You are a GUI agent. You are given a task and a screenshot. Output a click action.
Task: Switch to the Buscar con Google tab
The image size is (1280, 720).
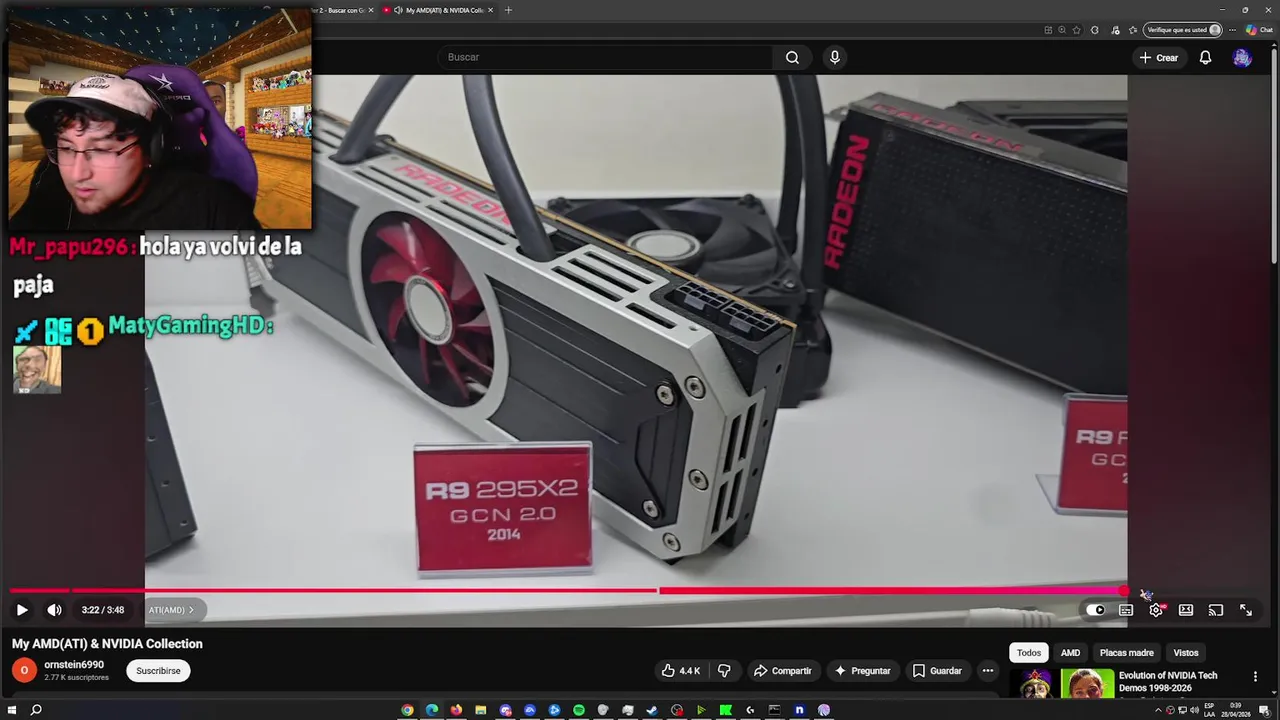tap(340, 10)
